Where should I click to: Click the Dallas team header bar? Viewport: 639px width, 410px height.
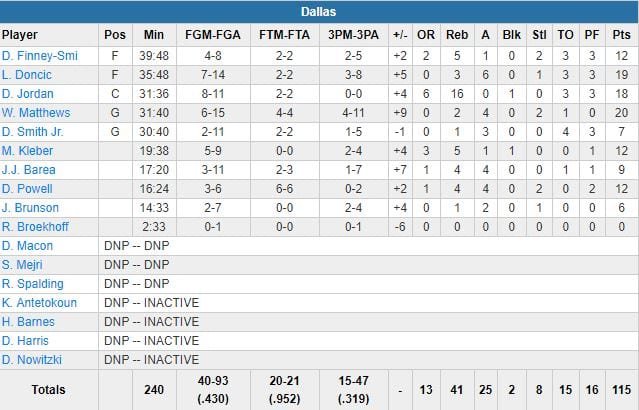point(319,12)
